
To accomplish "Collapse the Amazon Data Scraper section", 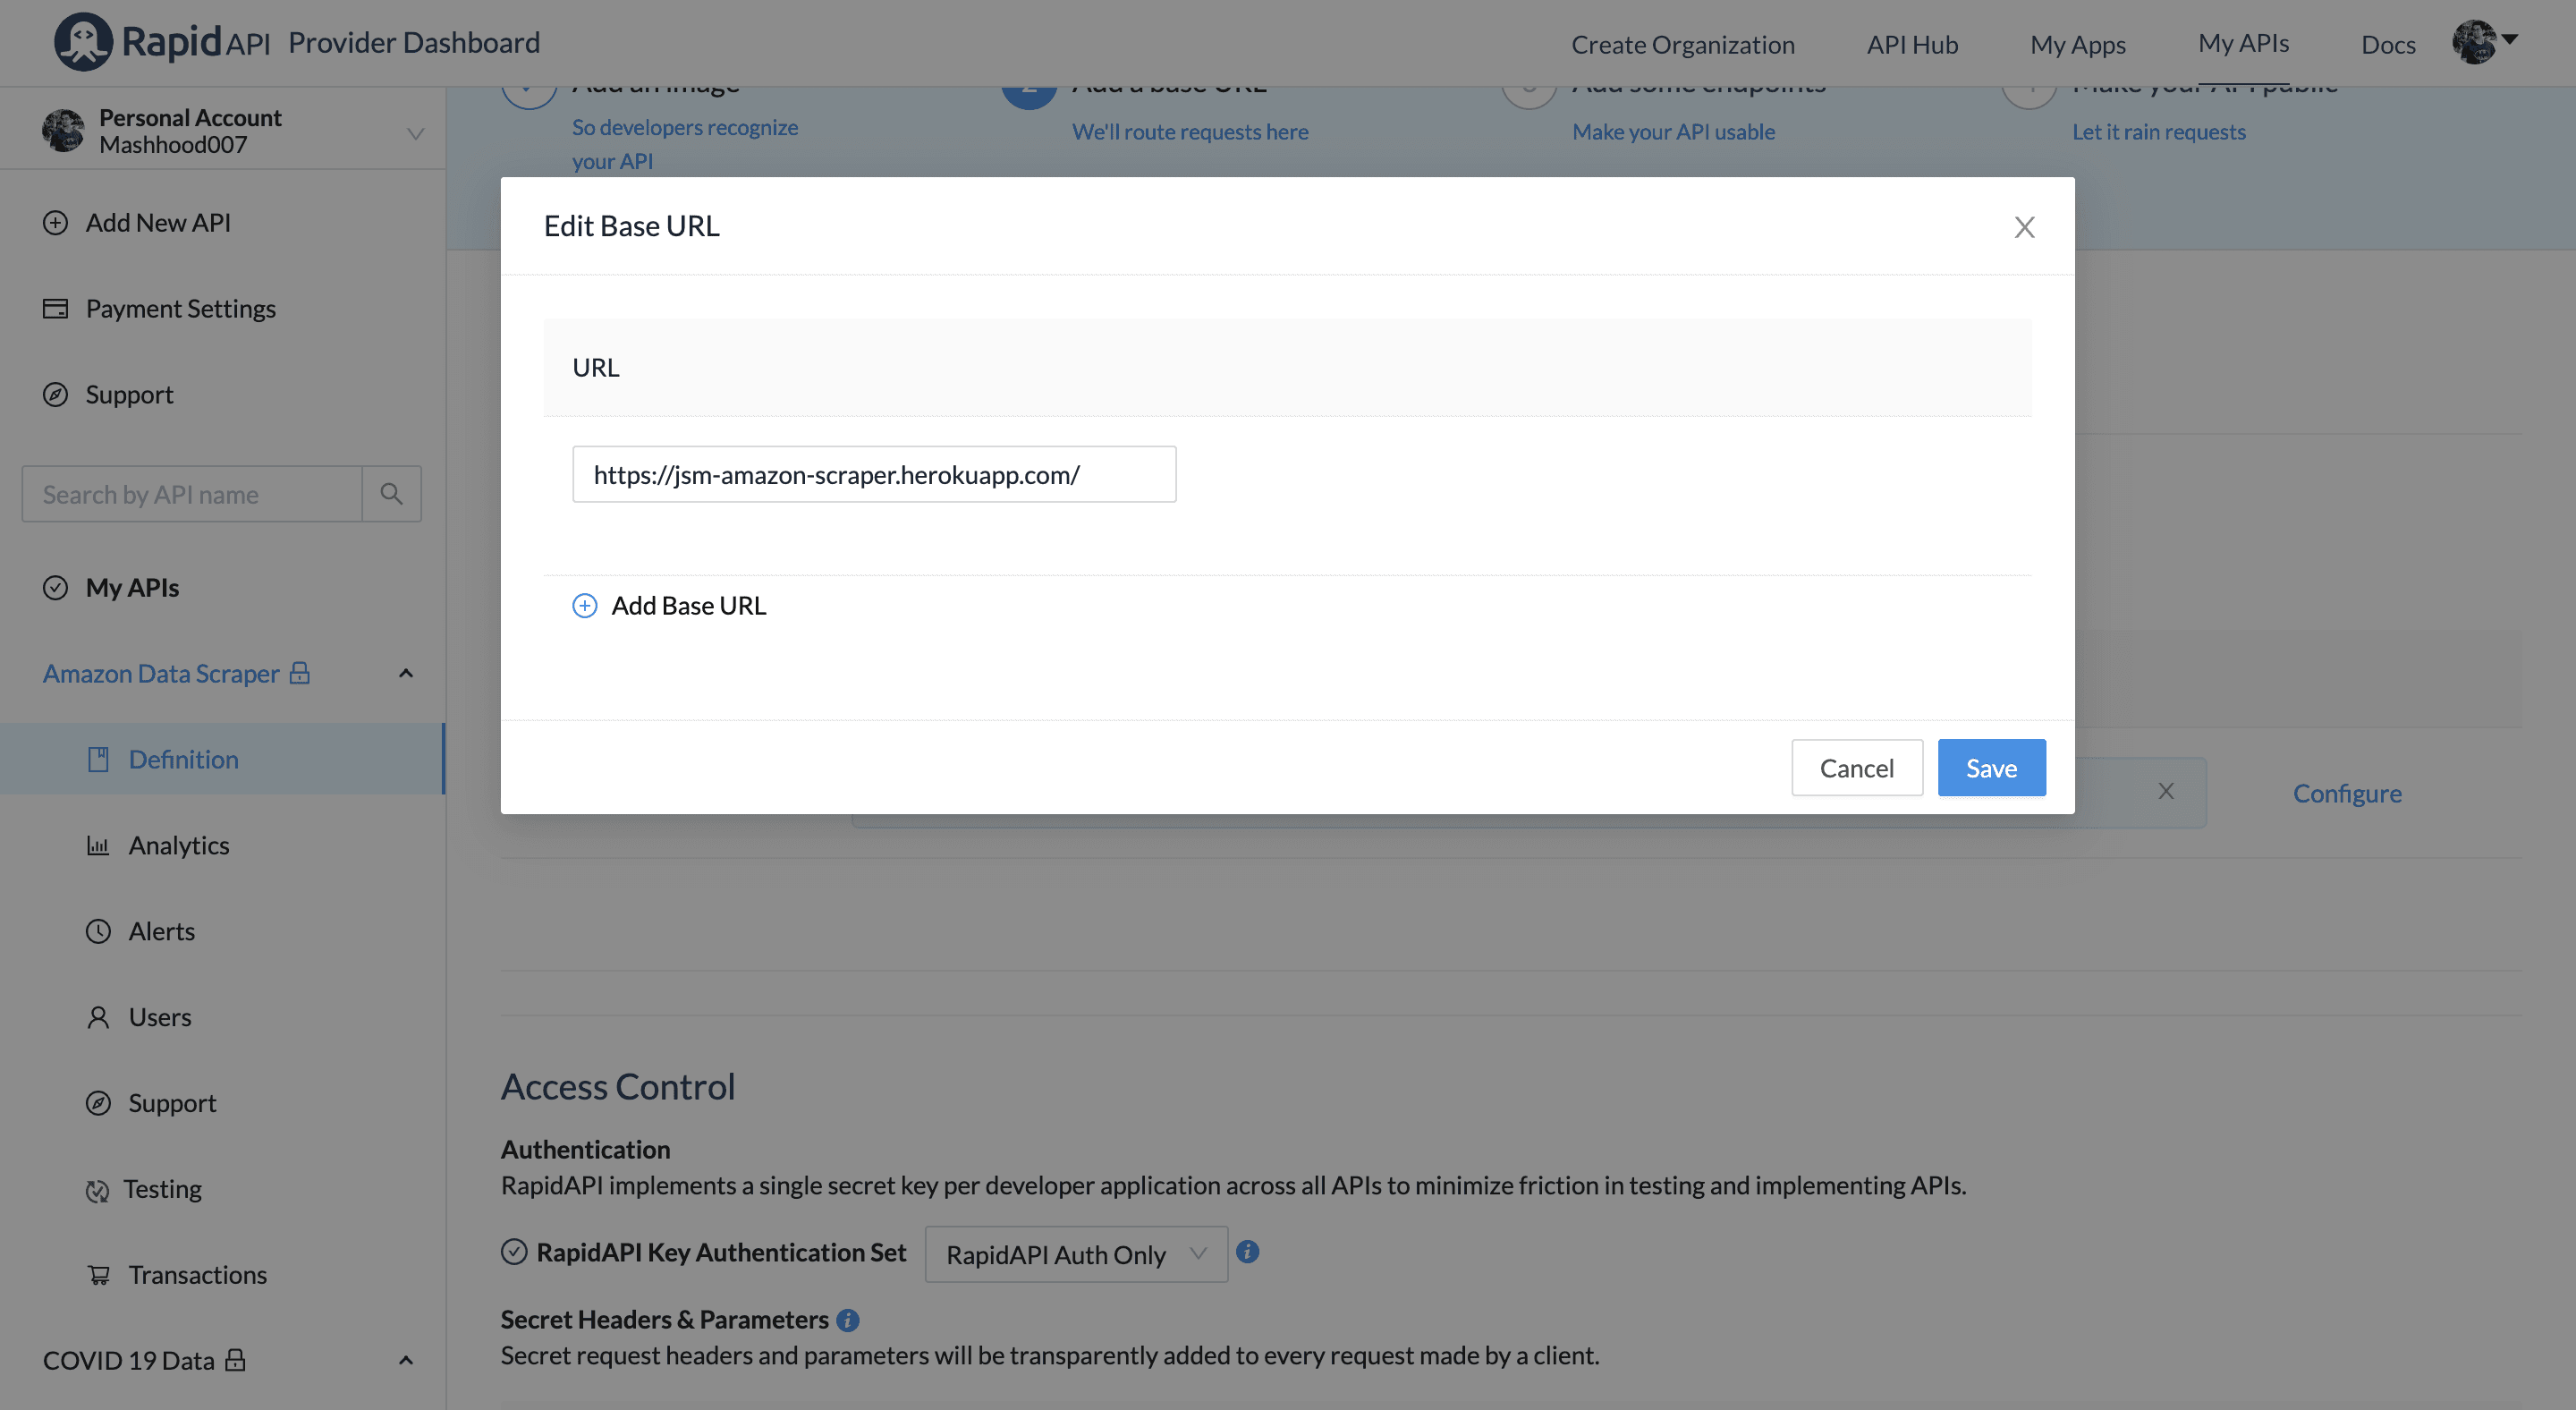I will coord(406,673).
